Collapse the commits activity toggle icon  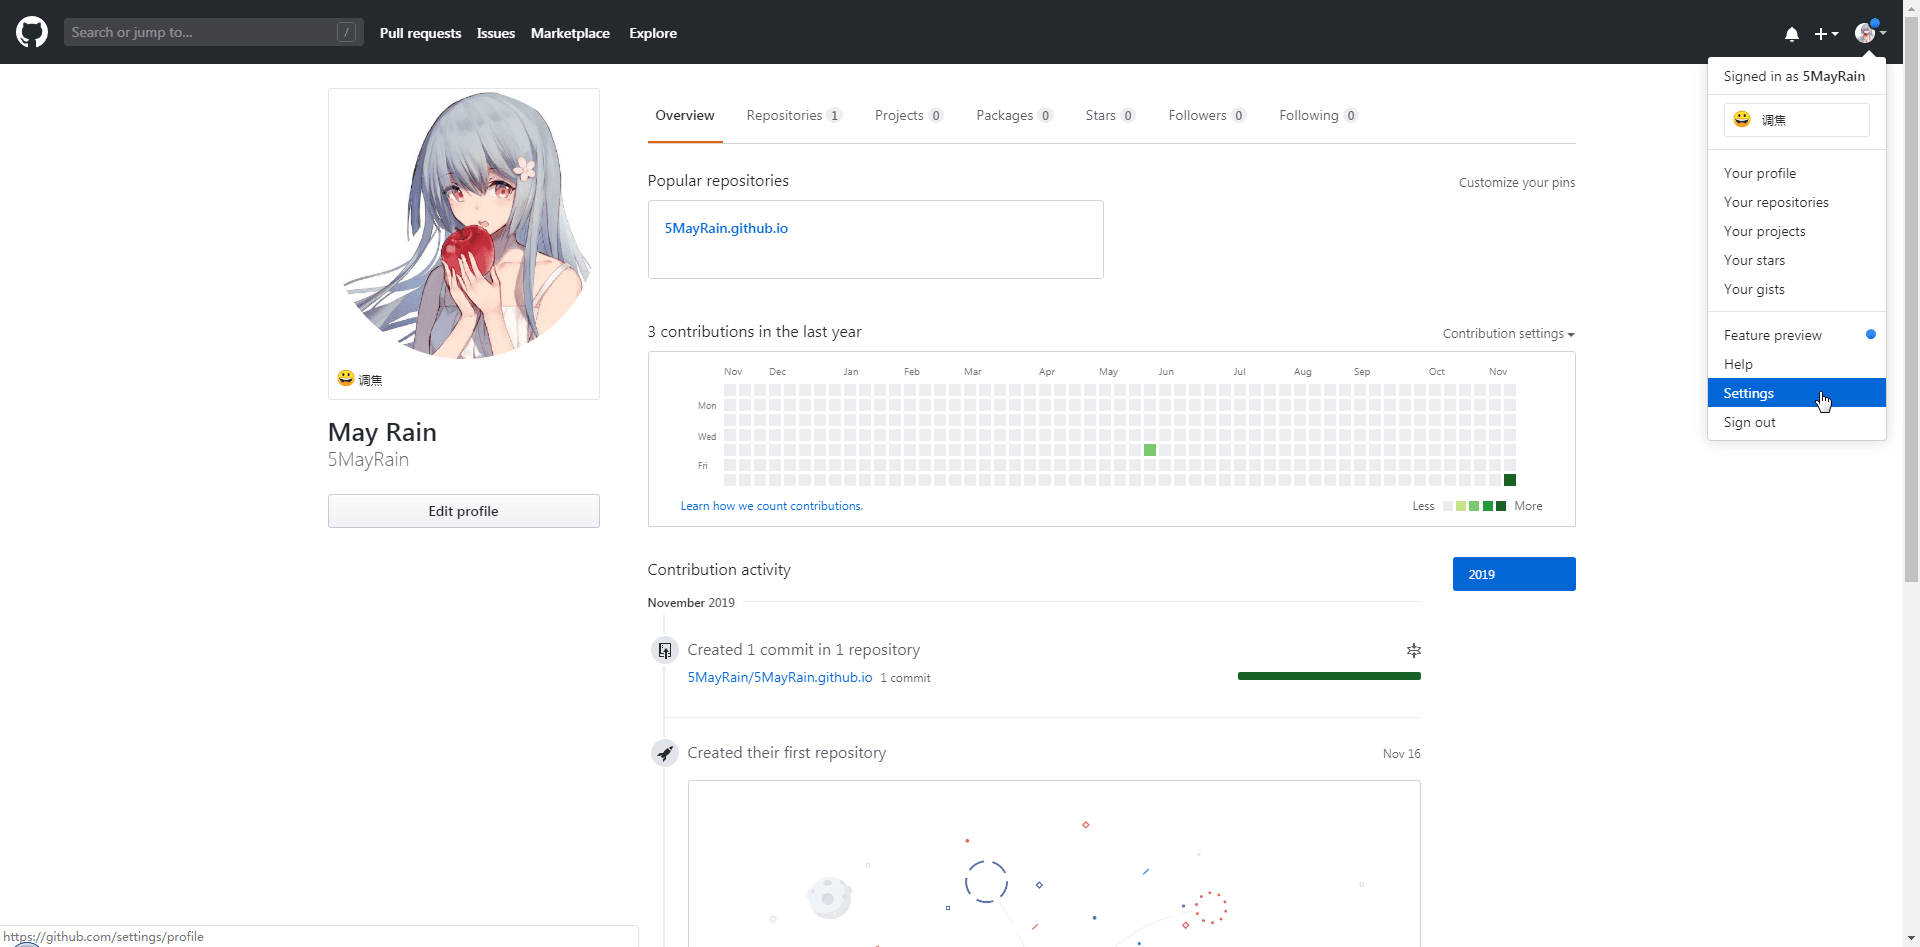[1413, 650]
